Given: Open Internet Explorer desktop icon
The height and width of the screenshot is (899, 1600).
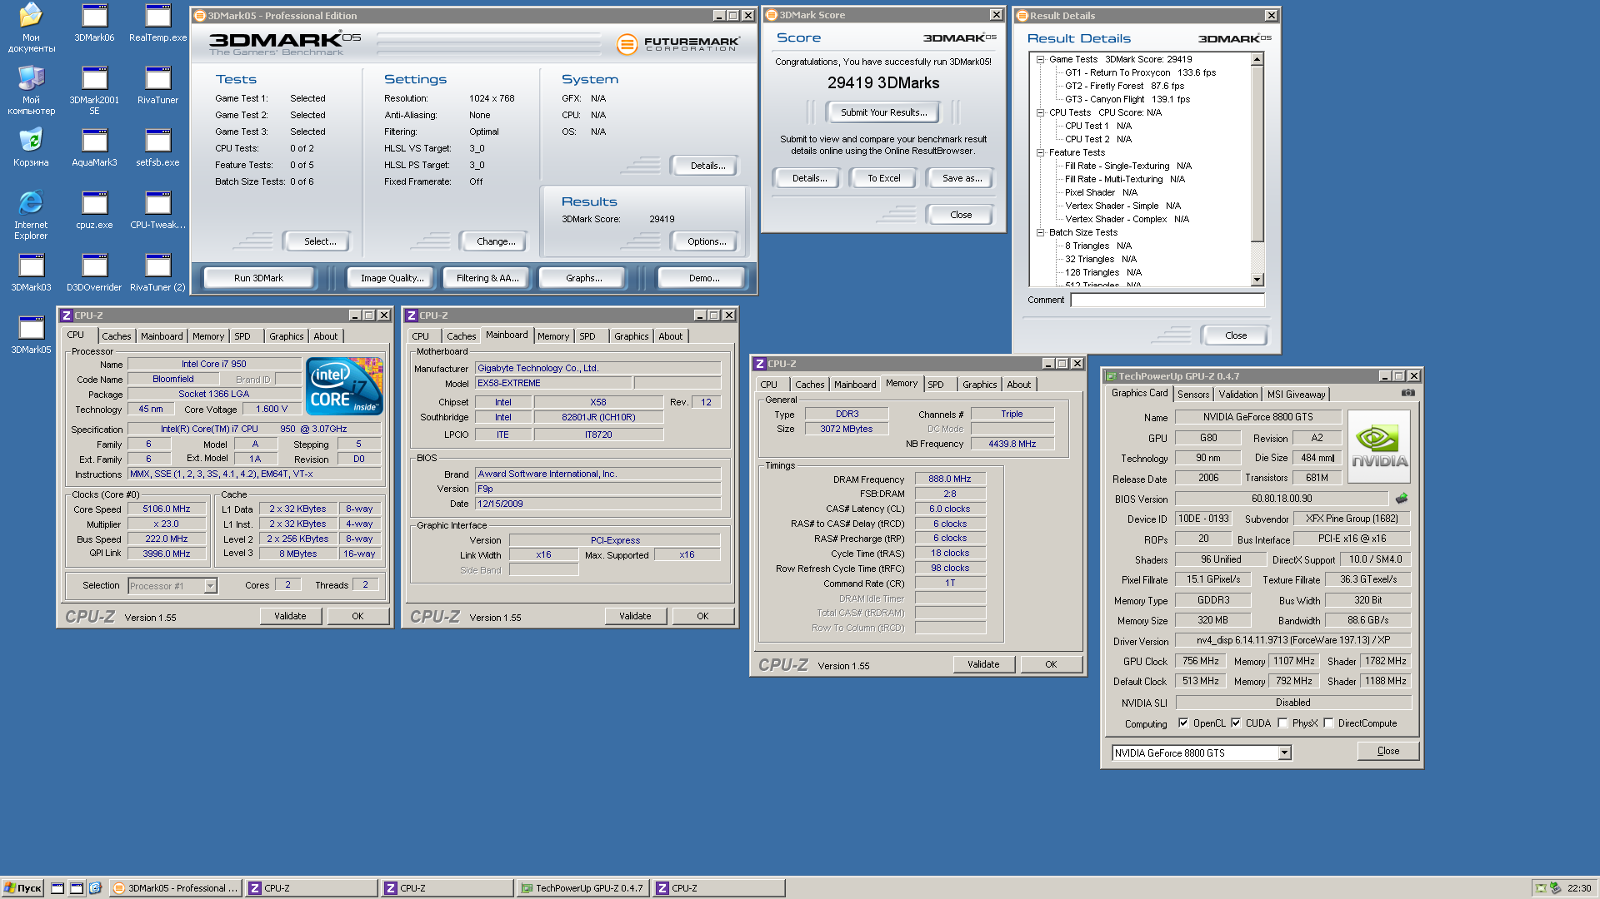Looking at the screenshot, I should point(31,215).
